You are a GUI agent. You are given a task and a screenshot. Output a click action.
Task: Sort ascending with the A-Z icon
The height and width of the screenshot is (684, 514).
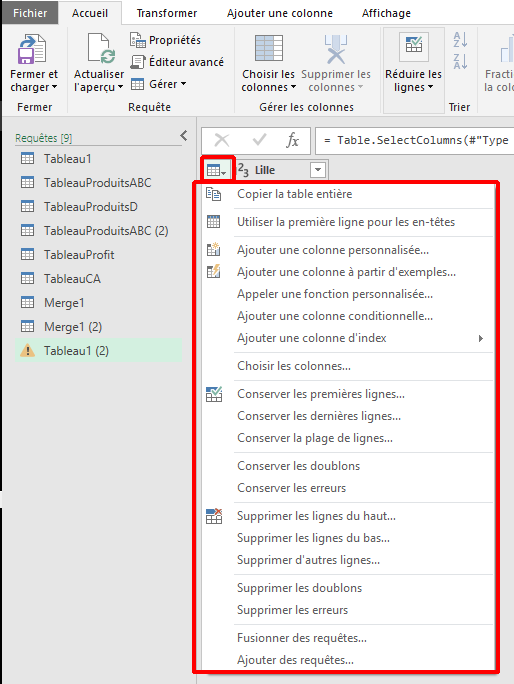click(x=460, y=40)
